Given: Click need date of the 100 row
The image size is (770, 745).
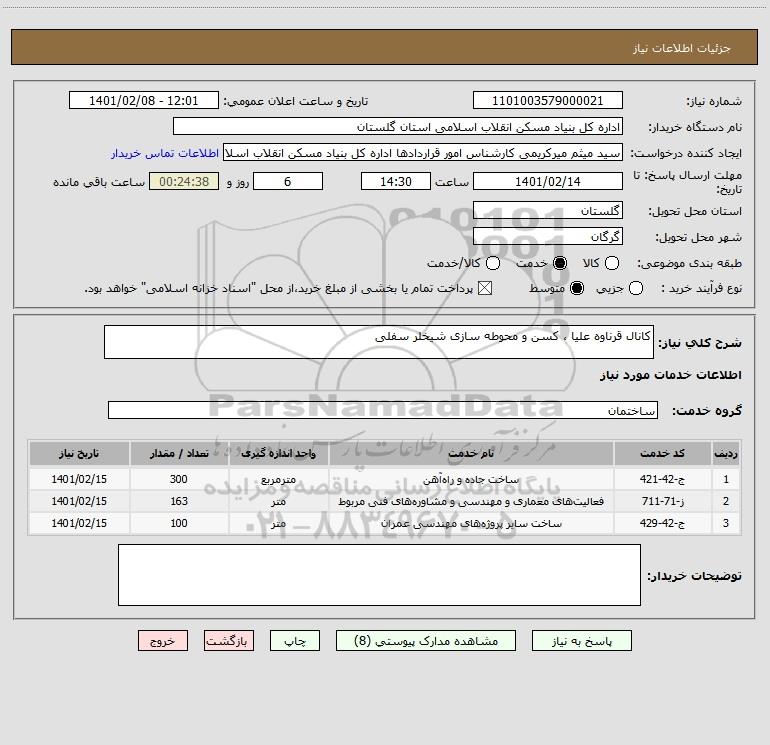Looking at the screenshot, I should point(79,524).
